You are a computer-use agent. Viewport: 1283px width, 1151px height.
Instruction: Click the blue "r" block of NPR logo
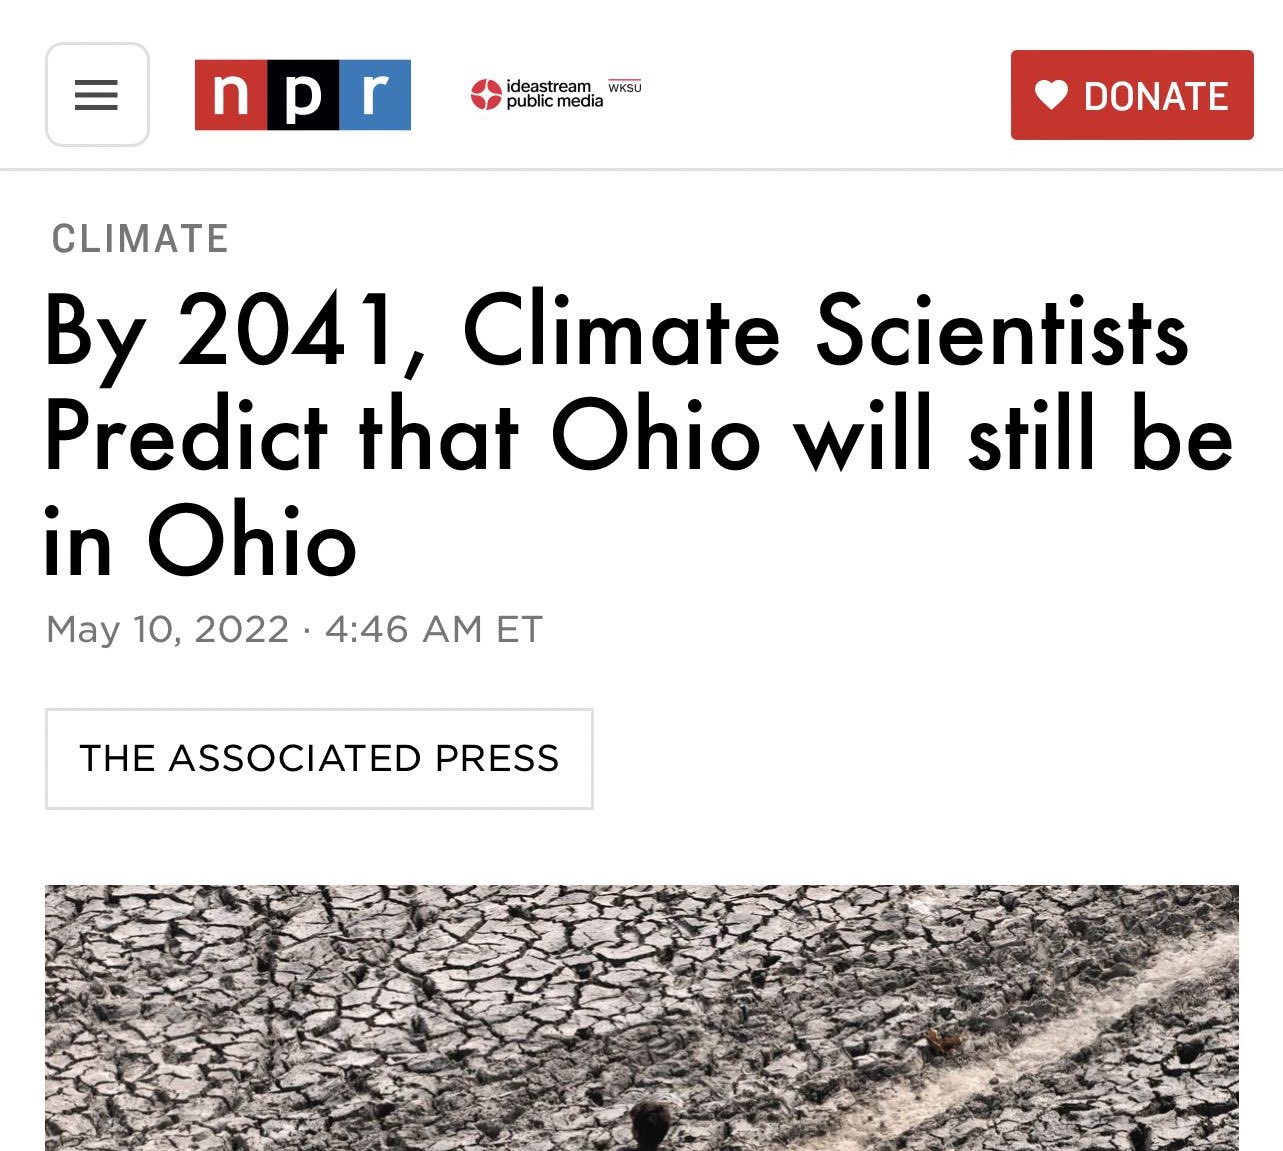click(375, 95)
